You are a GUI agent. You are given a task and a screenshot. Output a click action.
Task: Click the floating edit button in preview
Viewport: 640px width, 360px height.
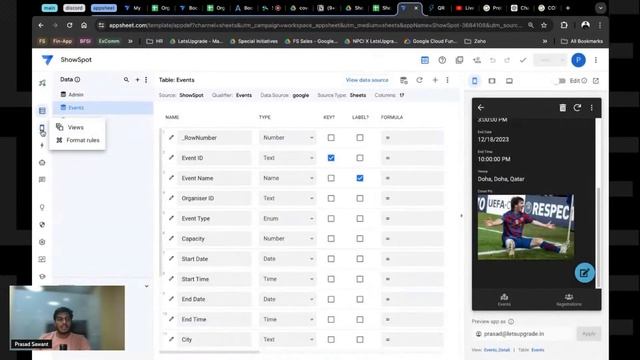pyautogui.click(x=584, y=273)
